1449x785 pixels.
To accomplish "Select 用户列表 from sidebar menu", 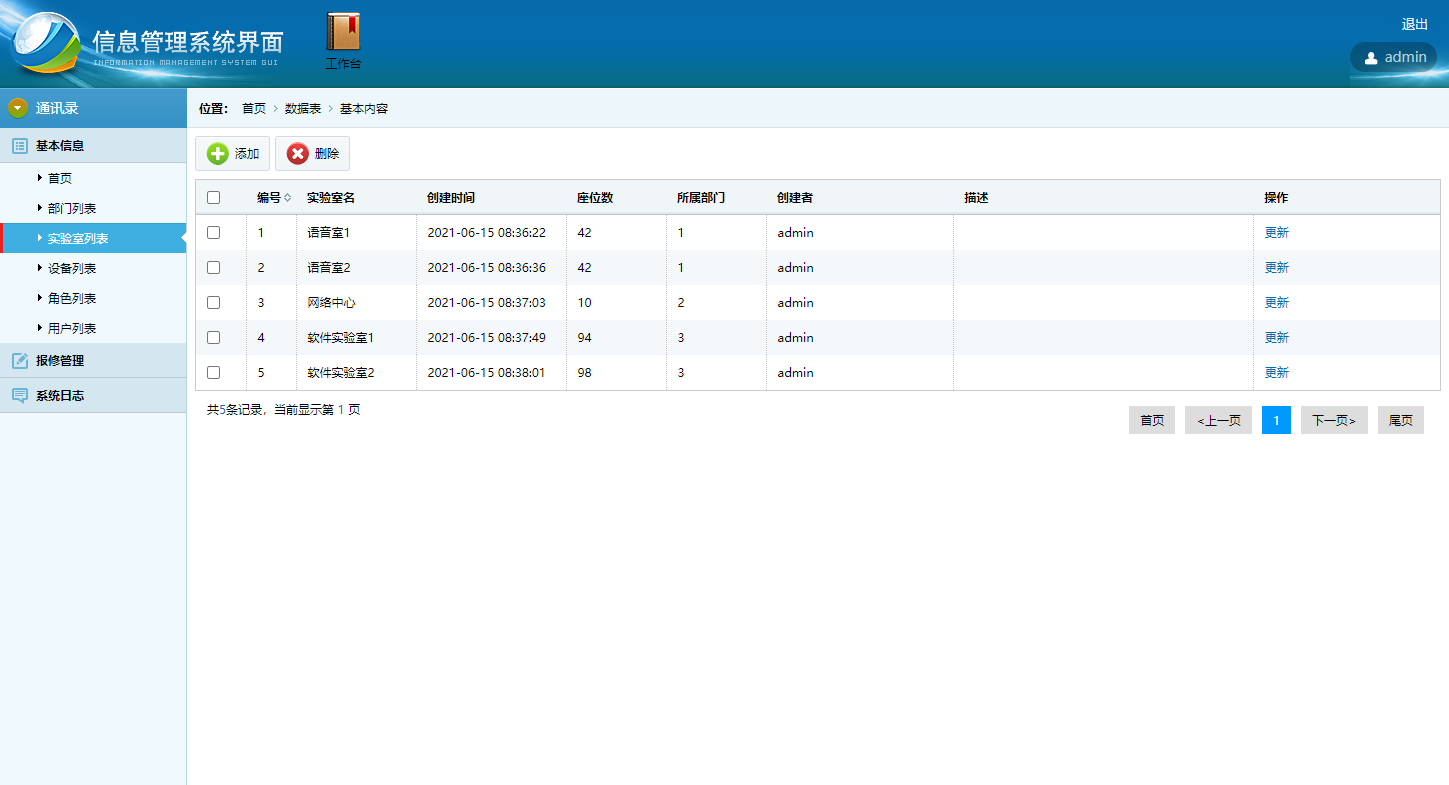I will coord(72,328).
